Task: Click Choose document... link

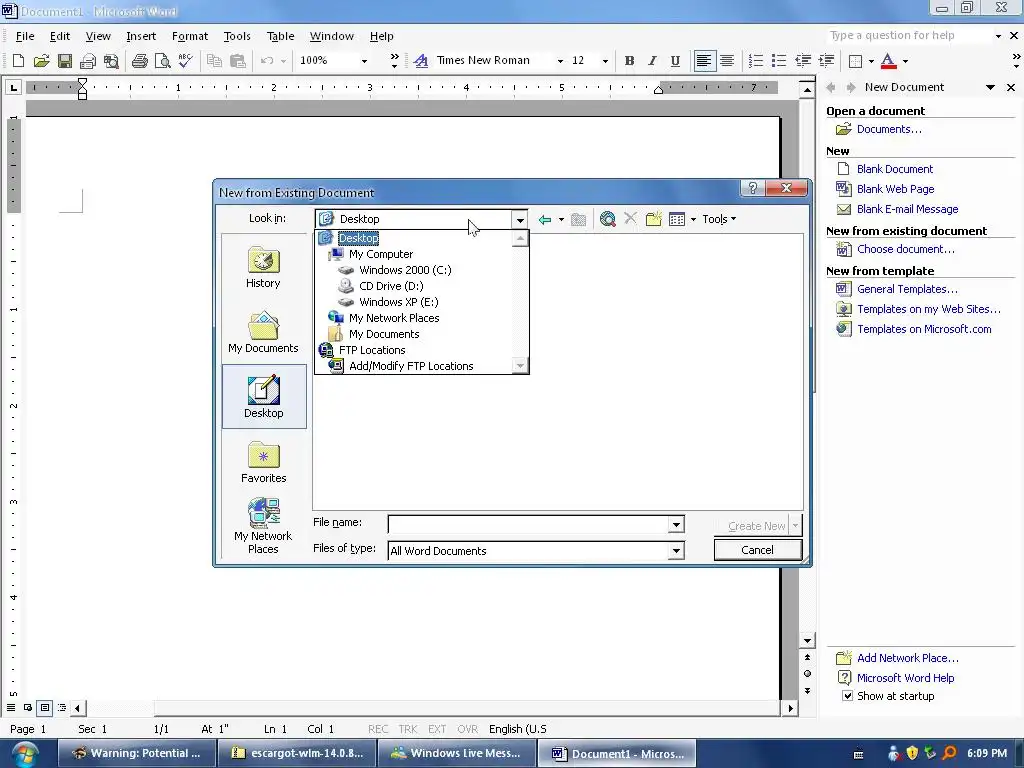Action: [905, 249]
